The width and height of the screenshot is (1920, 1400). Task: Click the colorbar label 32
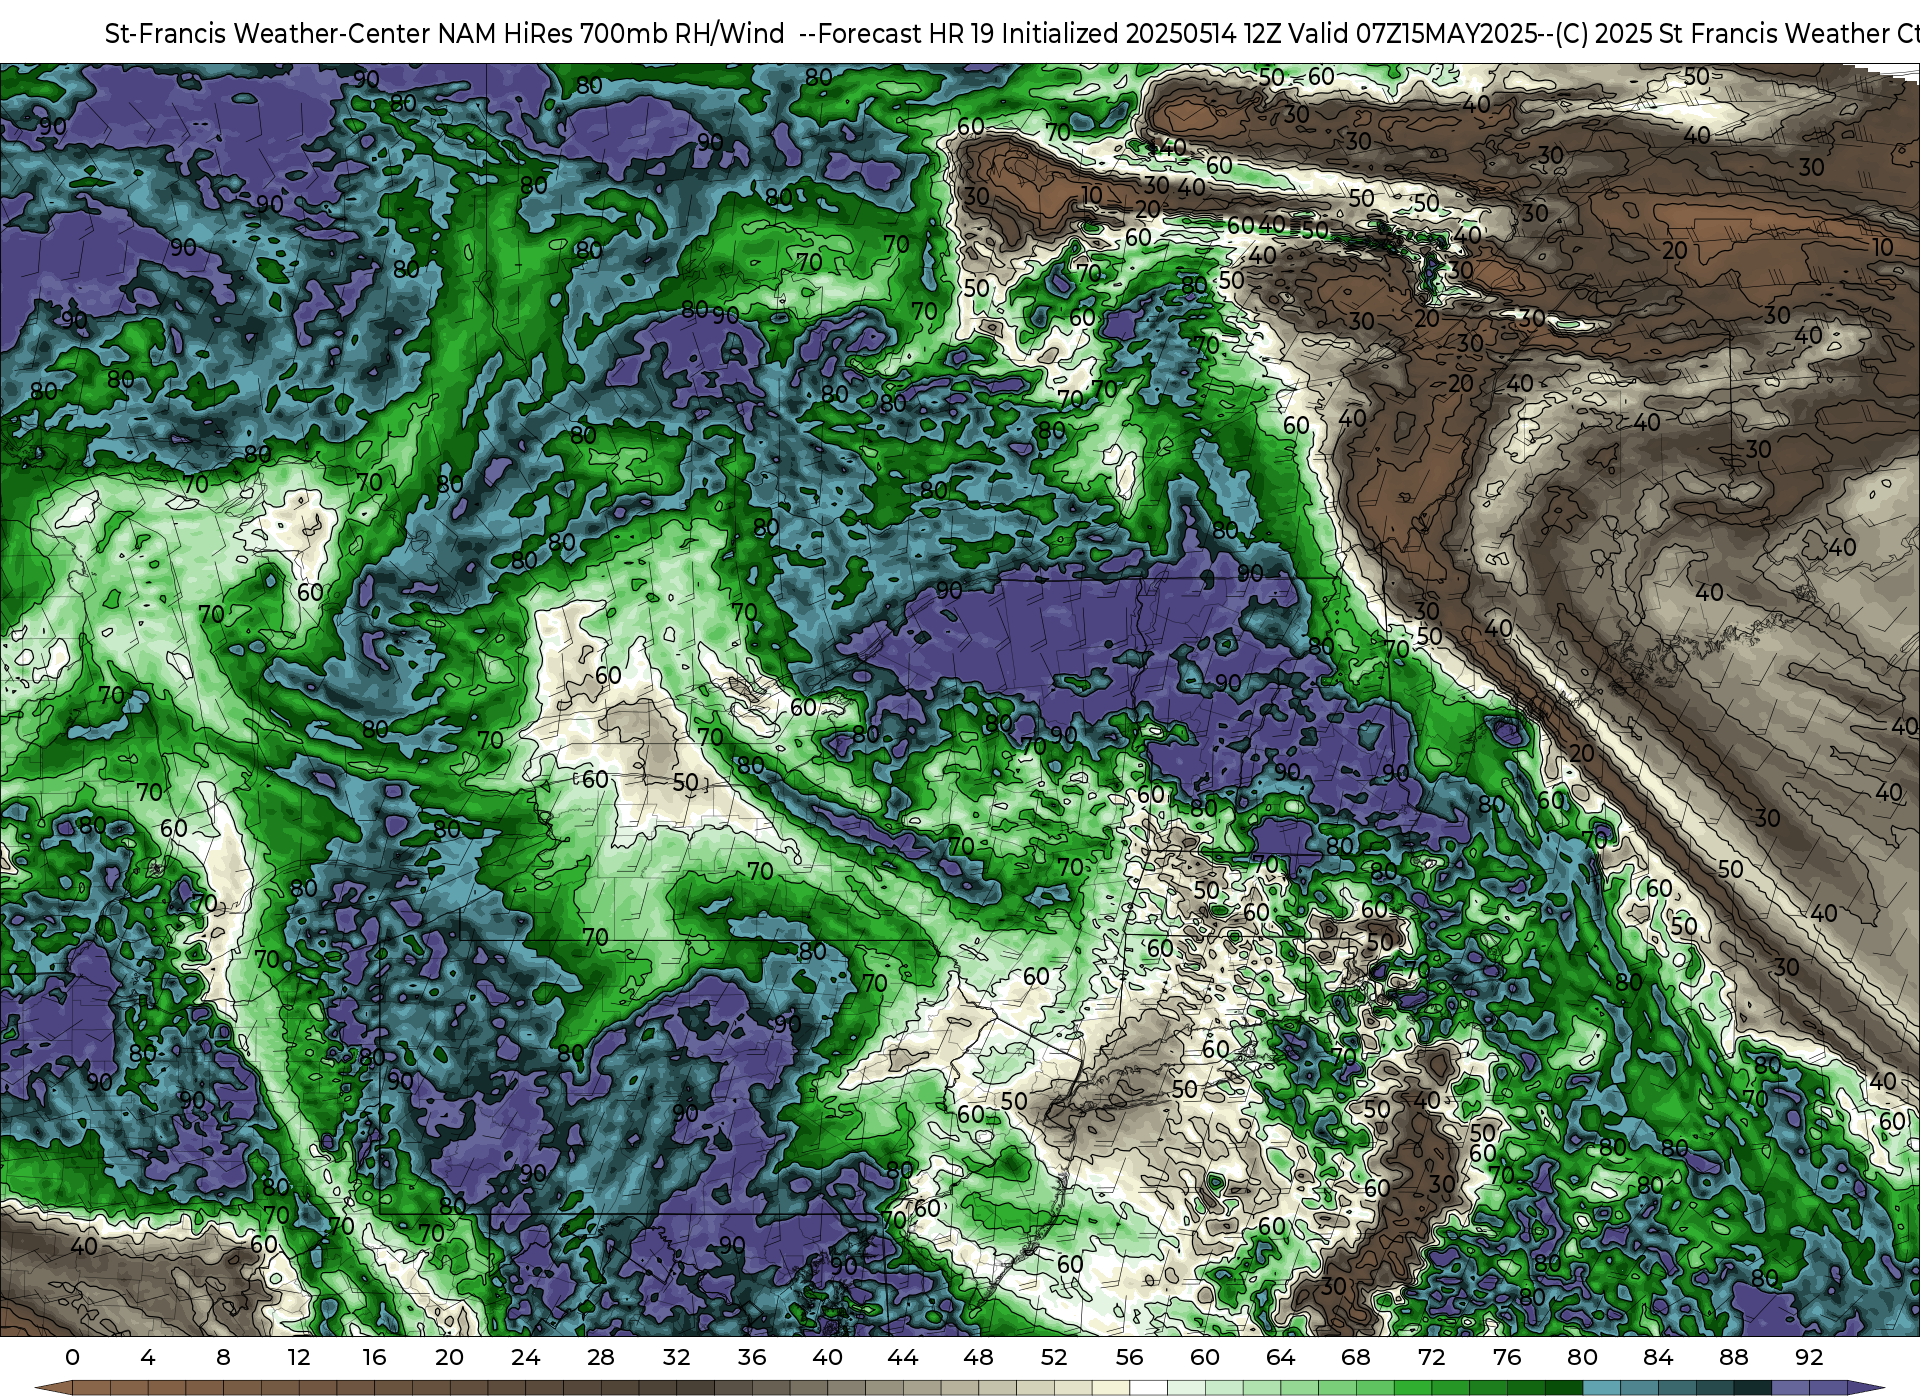(676, 1357)
